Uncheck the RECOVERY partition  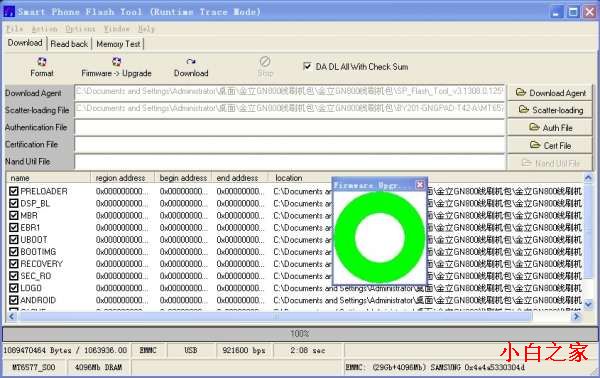tap(14, 264)
